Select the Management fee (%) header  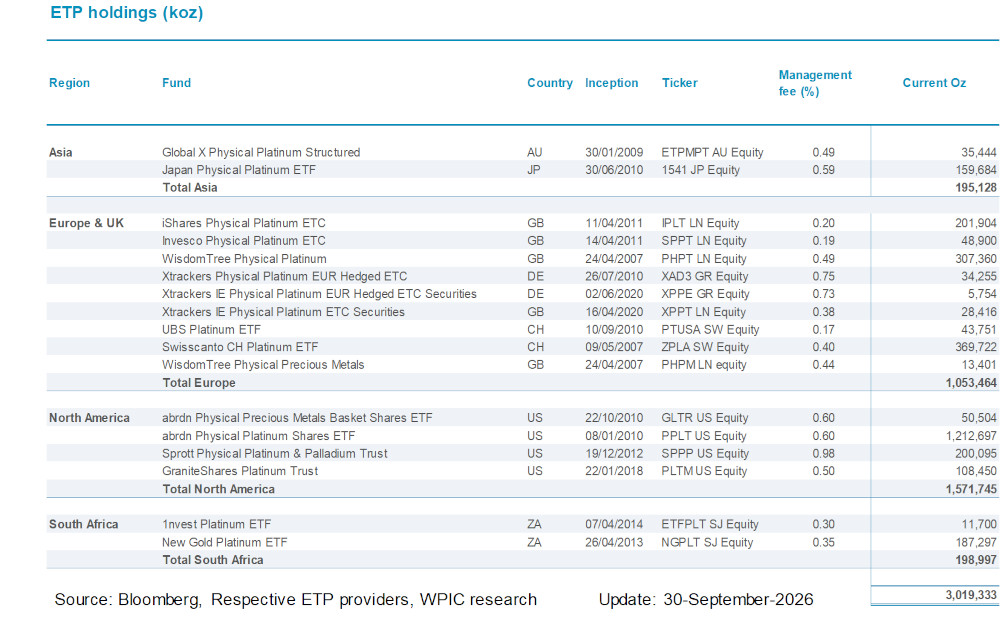(x=815, y=83)
